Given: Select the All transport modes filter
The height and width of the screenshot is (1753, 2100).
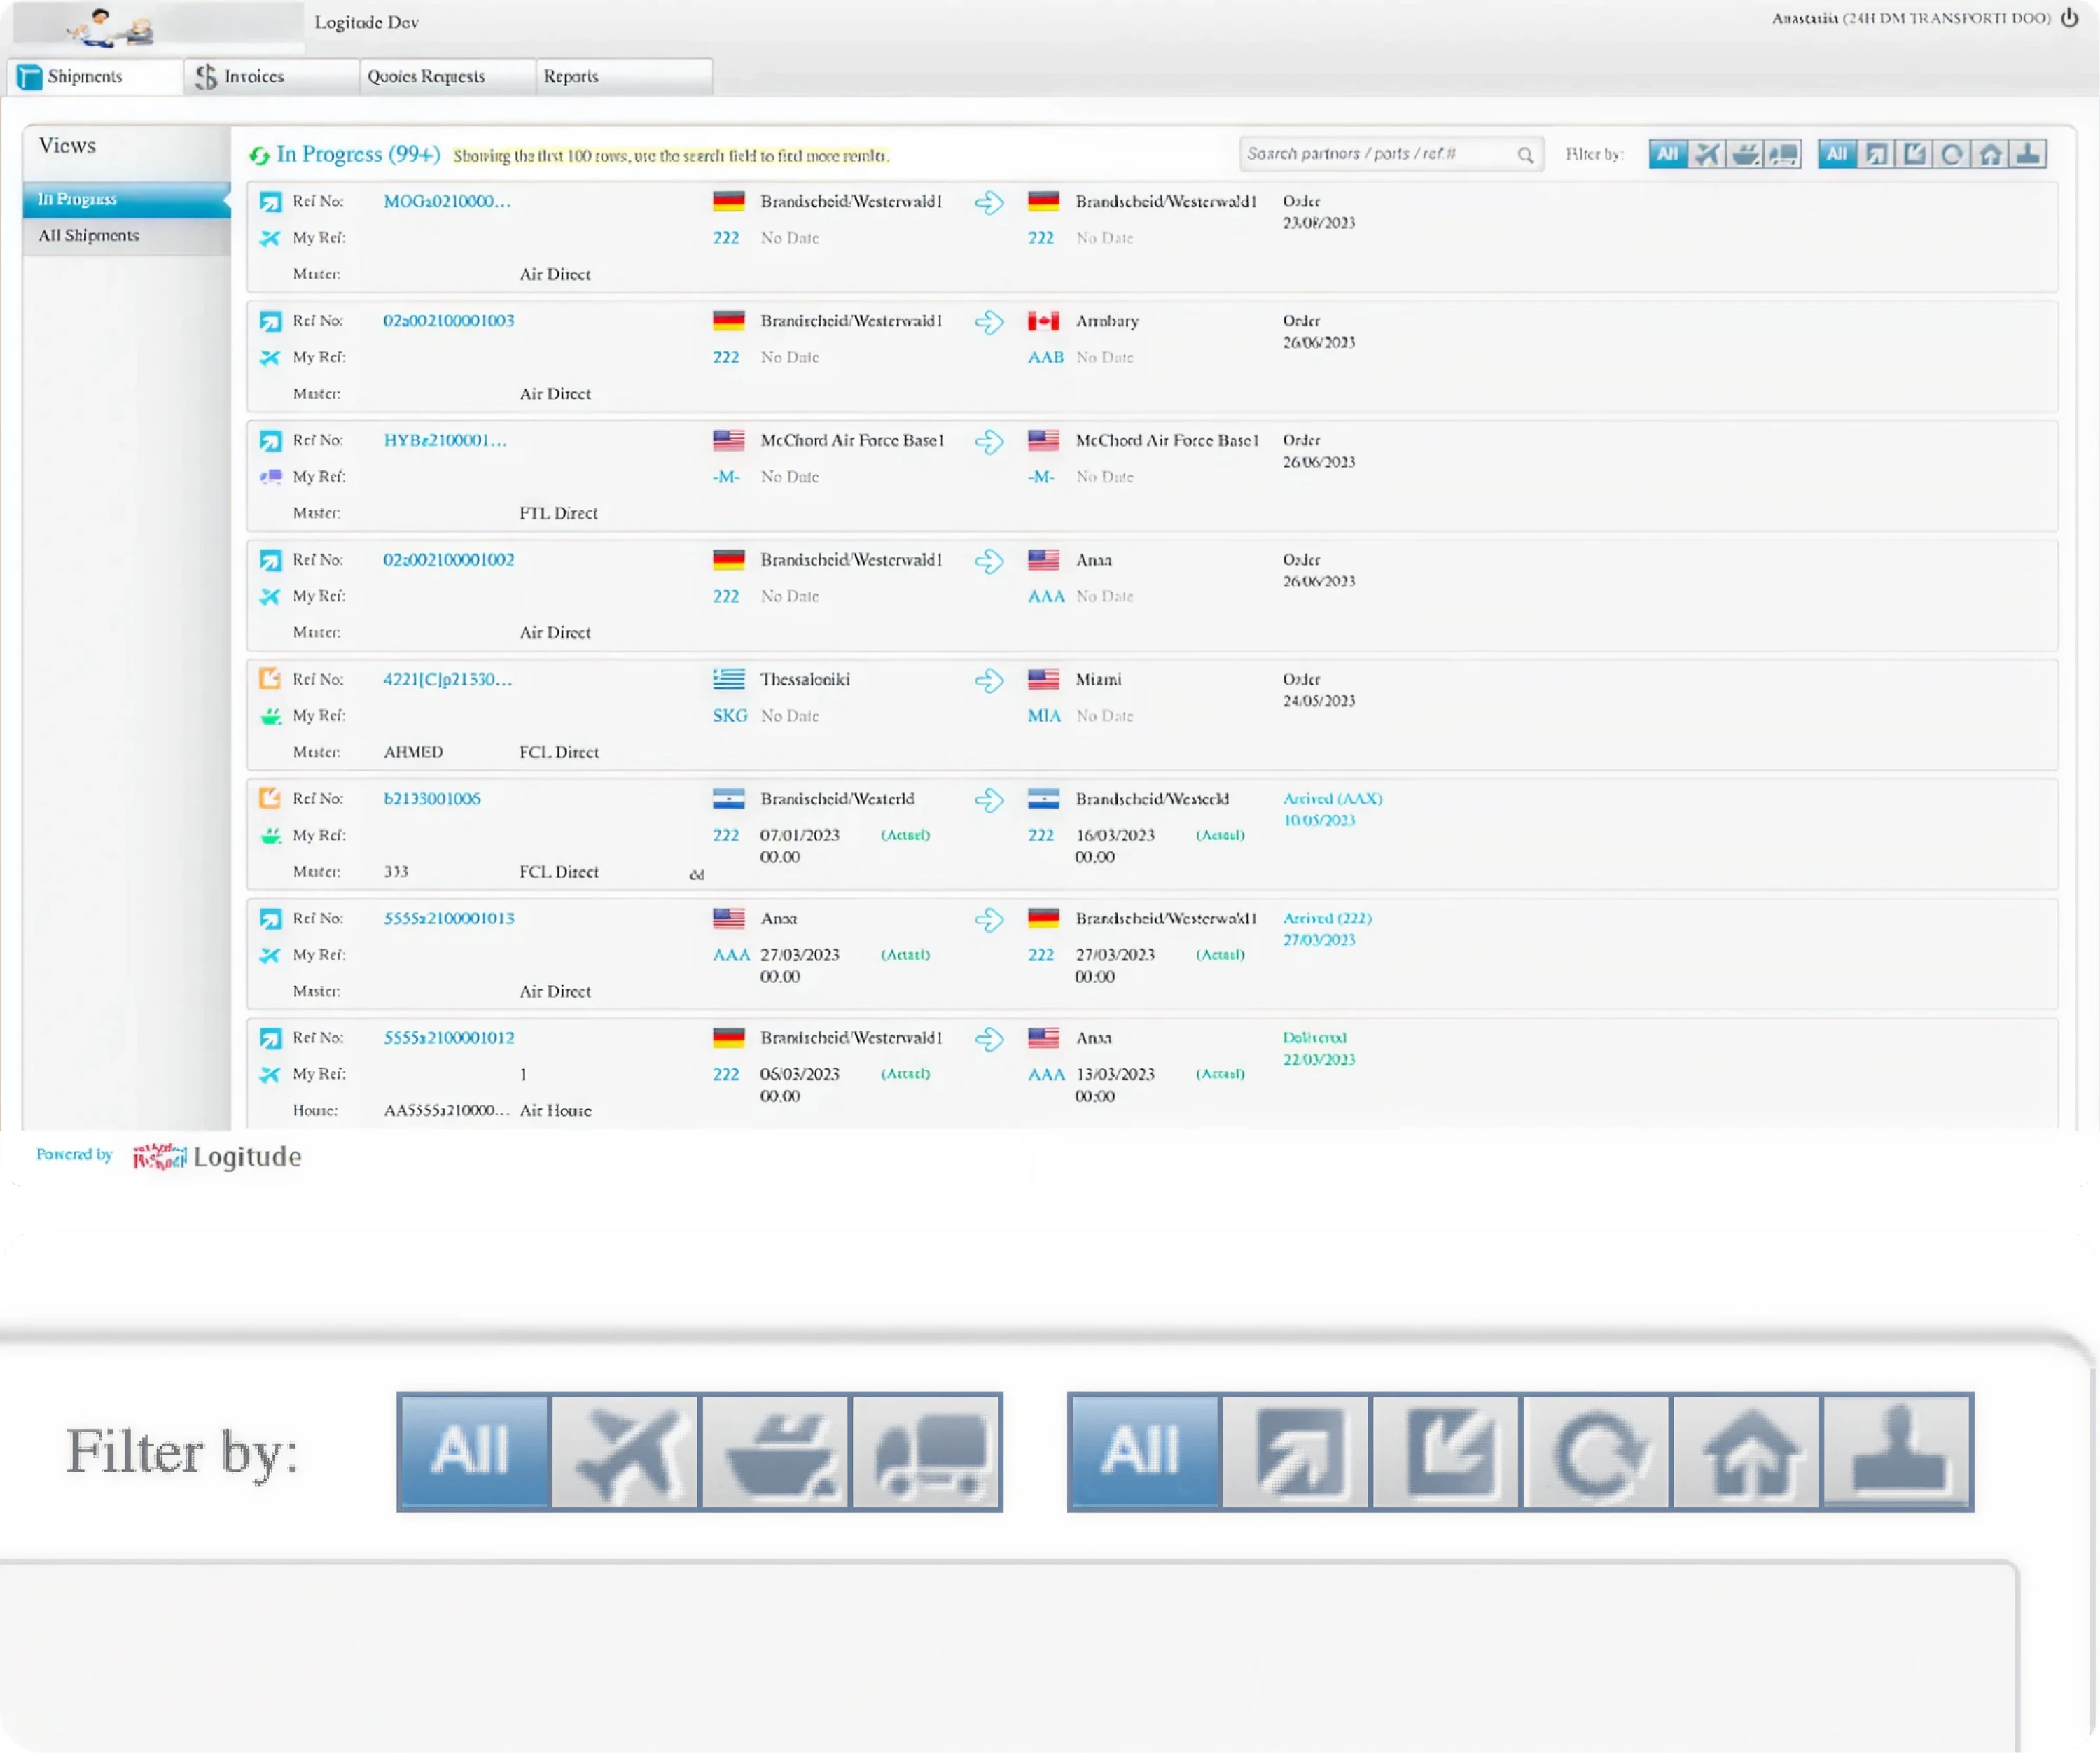Looking at the screenshot, I should [1667, 154].
